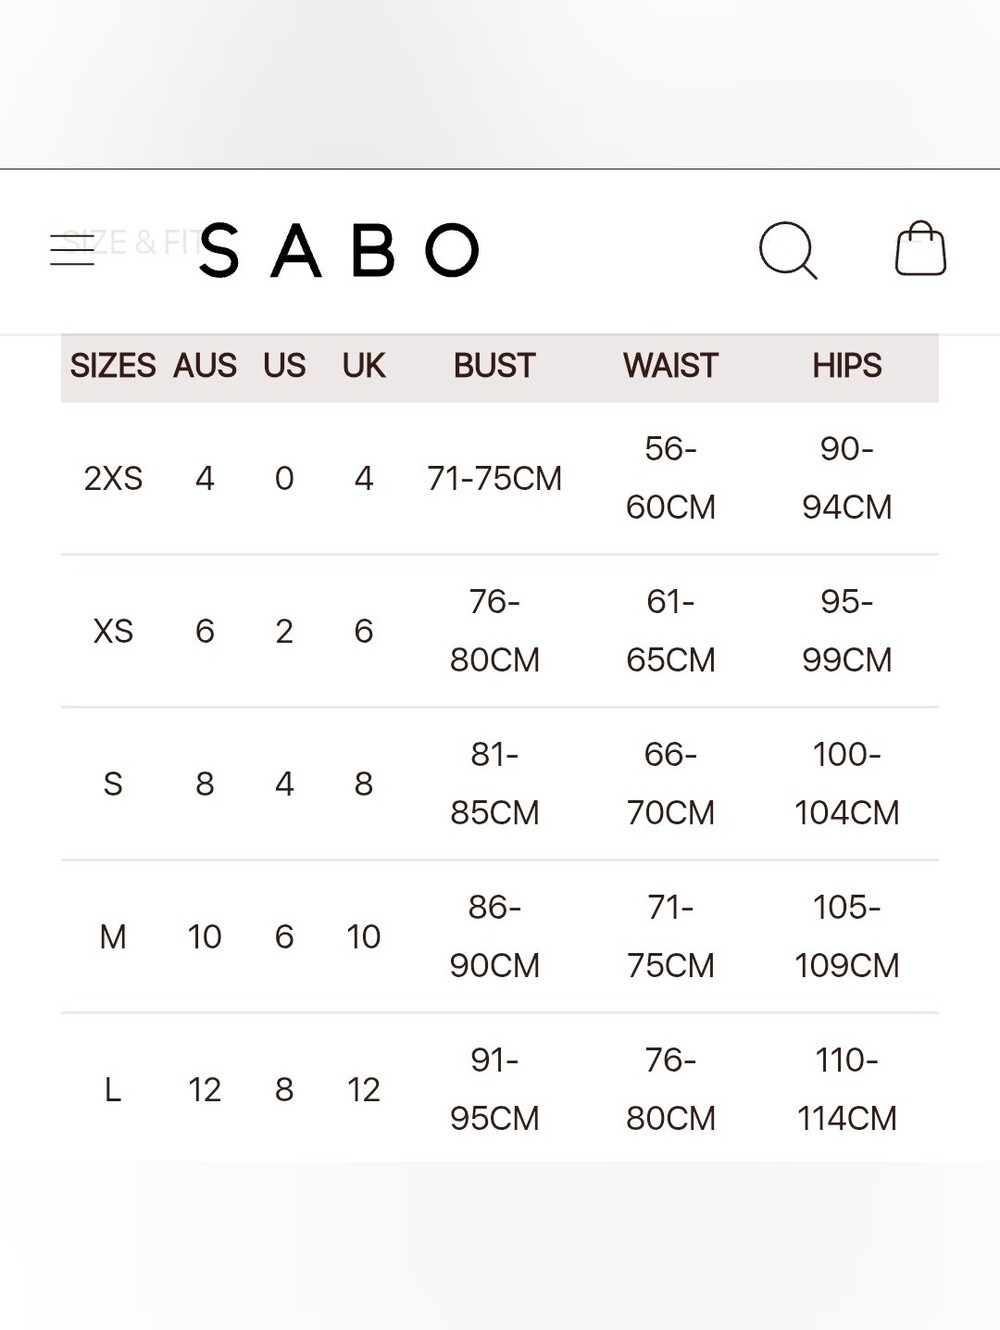The width and height of the screenshot is (1000, 1330).
Task: Click the search magnifier icon
Action: [x=788, y=250]
